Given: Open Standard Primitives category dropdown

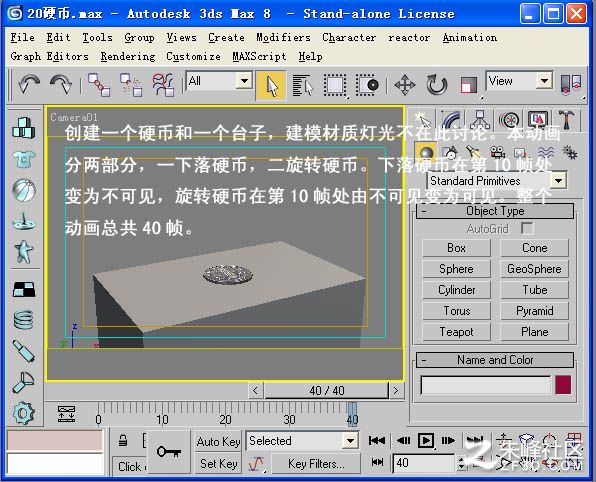Looking at the screenshot, I should 559,181.
